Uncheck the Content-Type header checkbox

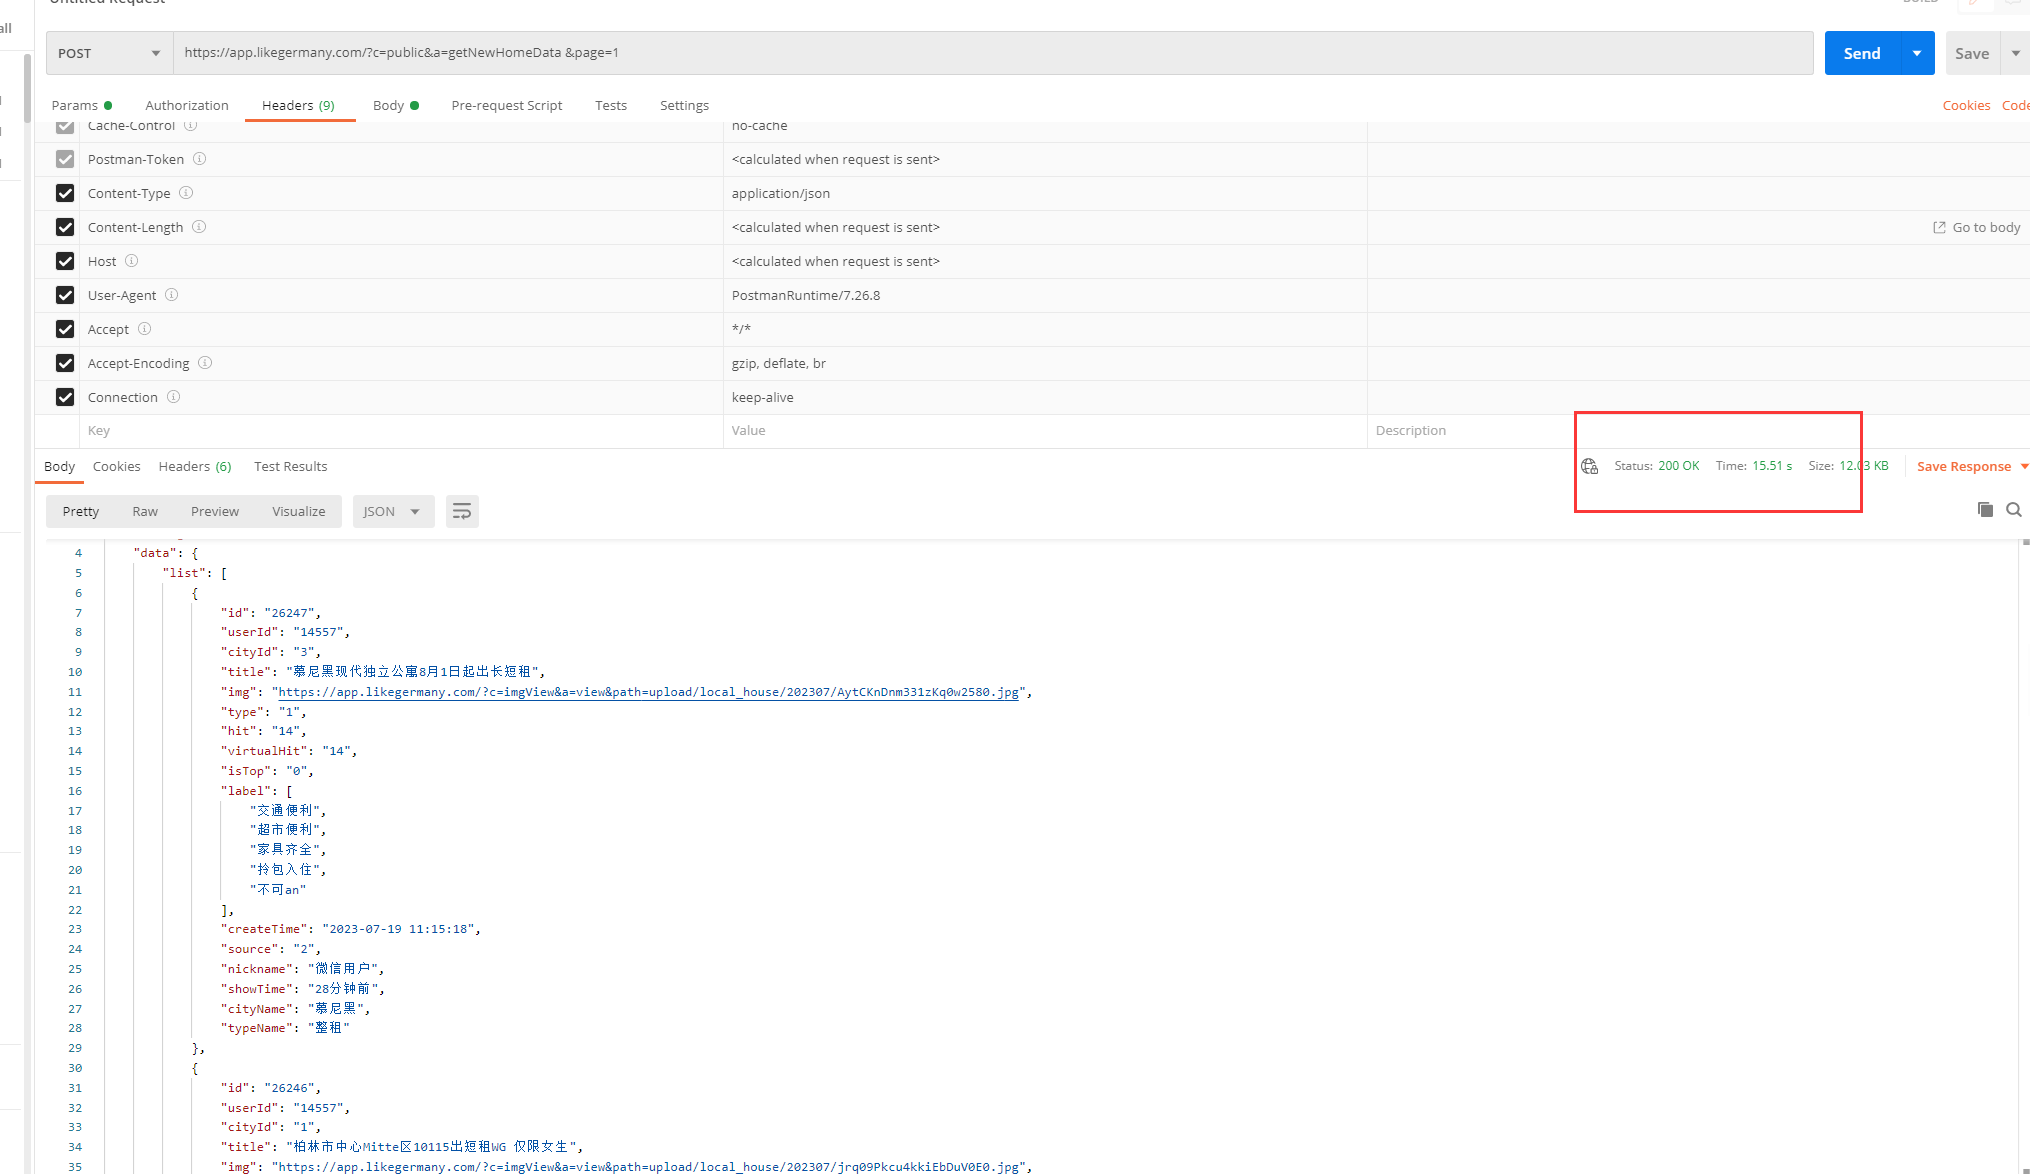65,193
